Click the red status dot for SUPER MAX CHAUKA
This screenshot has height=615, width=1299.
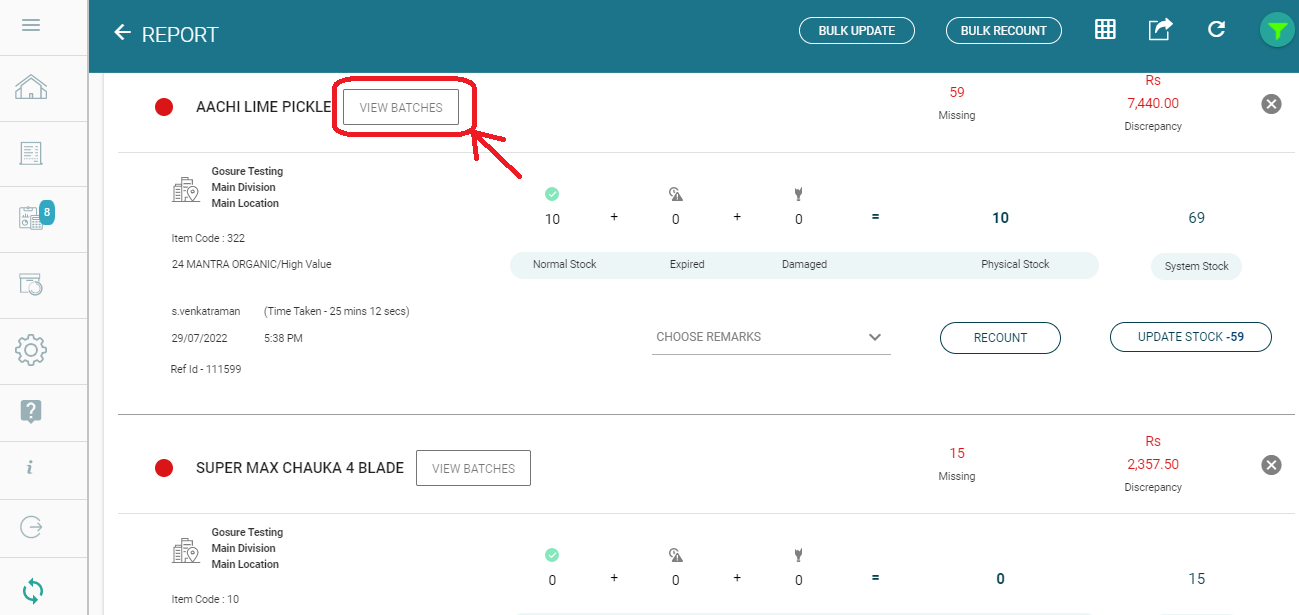pyautogui.click(x=165, y=468)
